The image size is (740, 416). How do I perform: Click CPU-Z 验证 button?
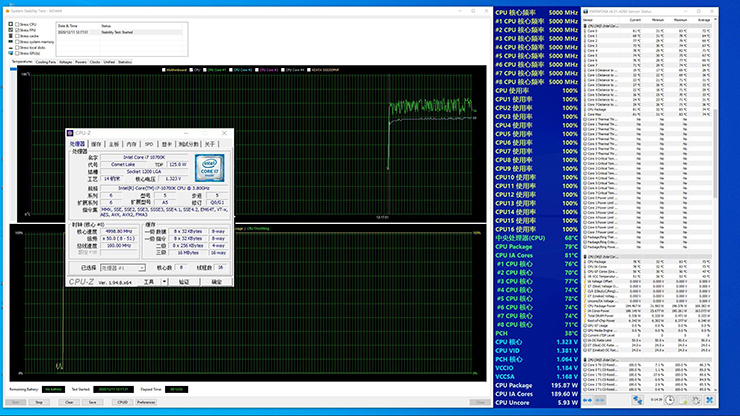coord(184,282)
